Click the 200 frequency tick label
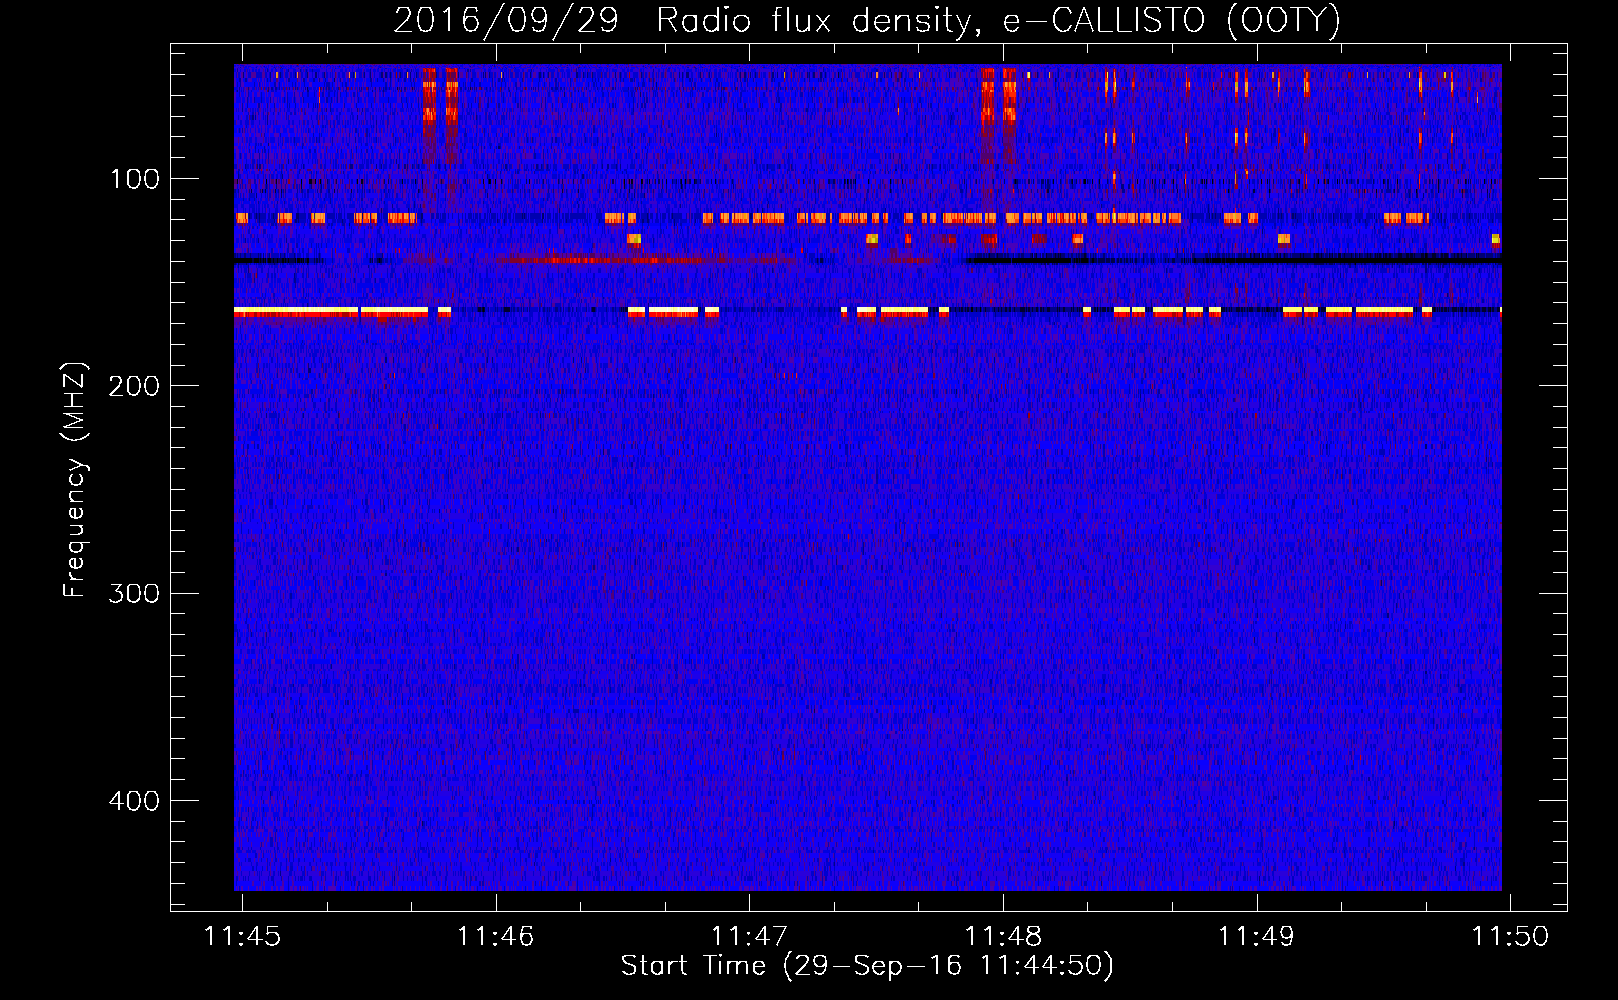The image size is (1618, 1000). (134, 386)
